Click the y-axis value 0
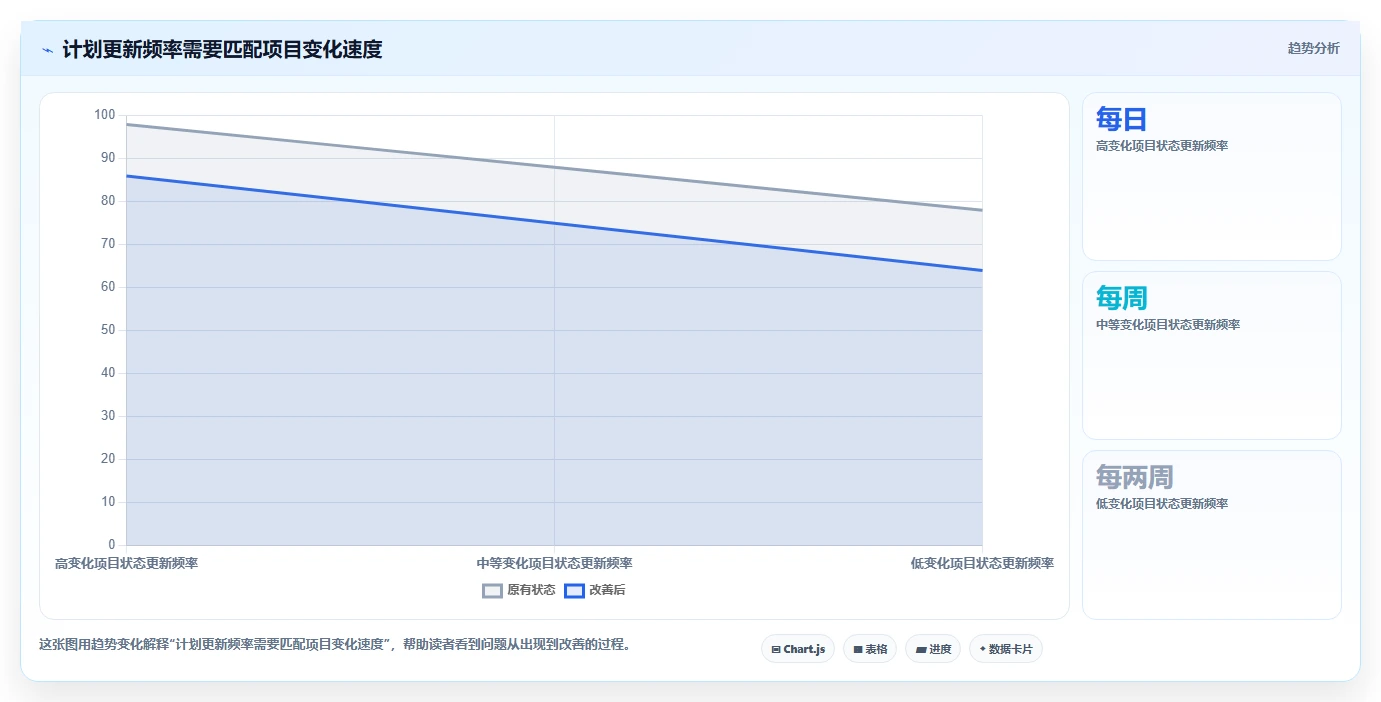 [x=112, y=545]
